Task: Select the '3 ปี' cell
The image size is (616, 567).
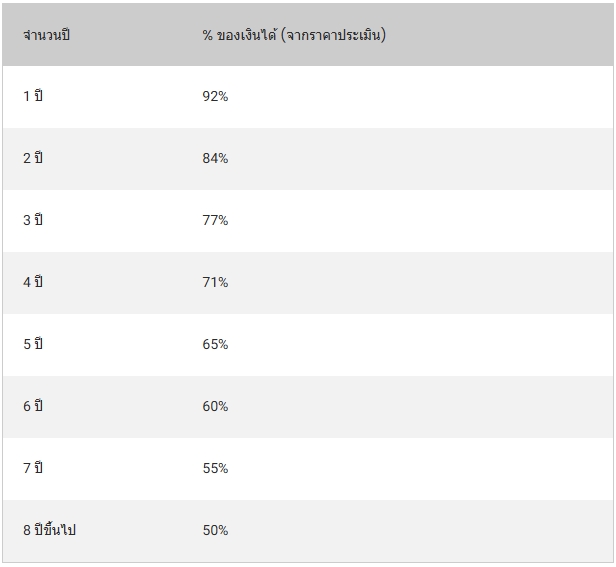Action: tap(33, 221)
